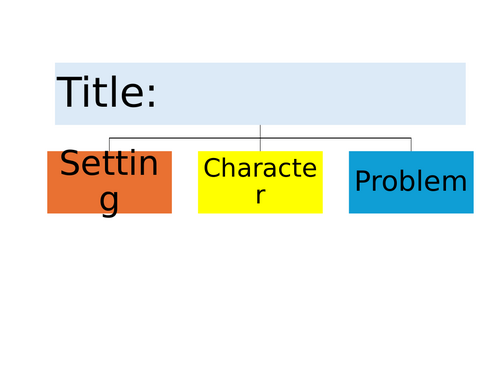This screenshot has height=386, width=500.
Task: Click the colon after the word Title
Action: click(151, 95)
